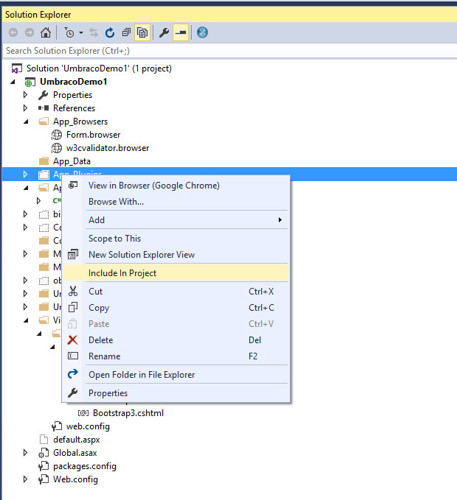Click the View in Browser icon

tap(73, 185)
